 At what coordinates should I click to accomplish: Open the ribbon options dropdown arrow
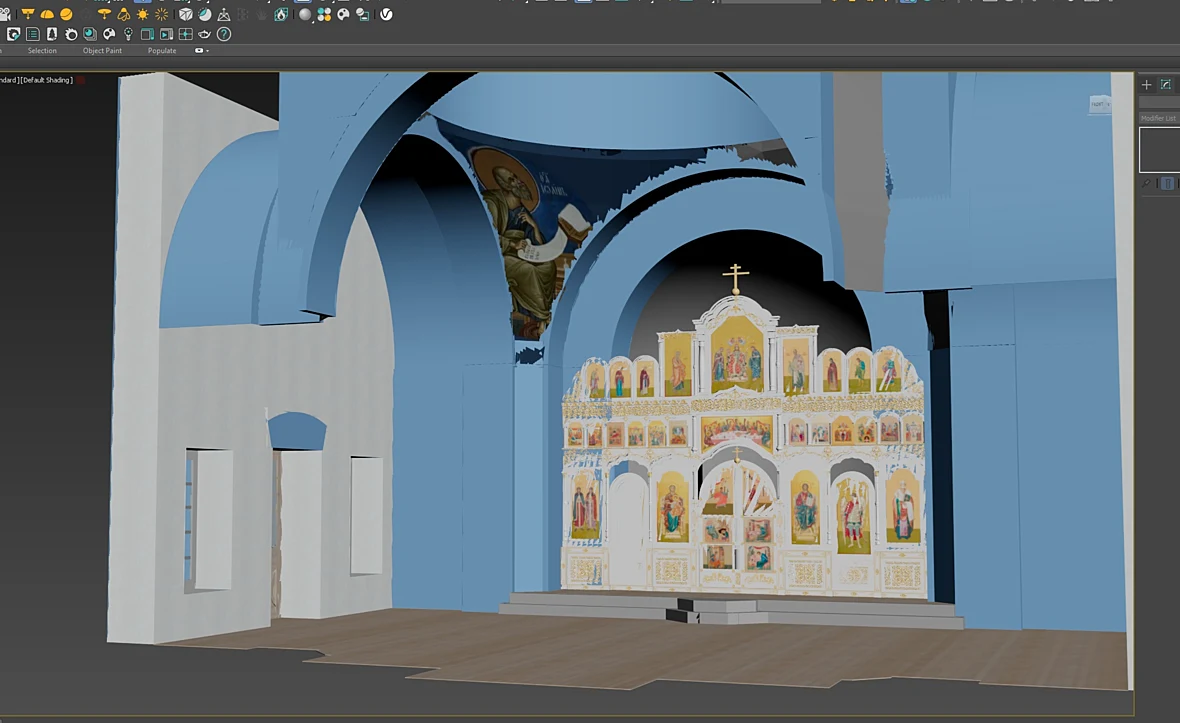tap(208, 51)
